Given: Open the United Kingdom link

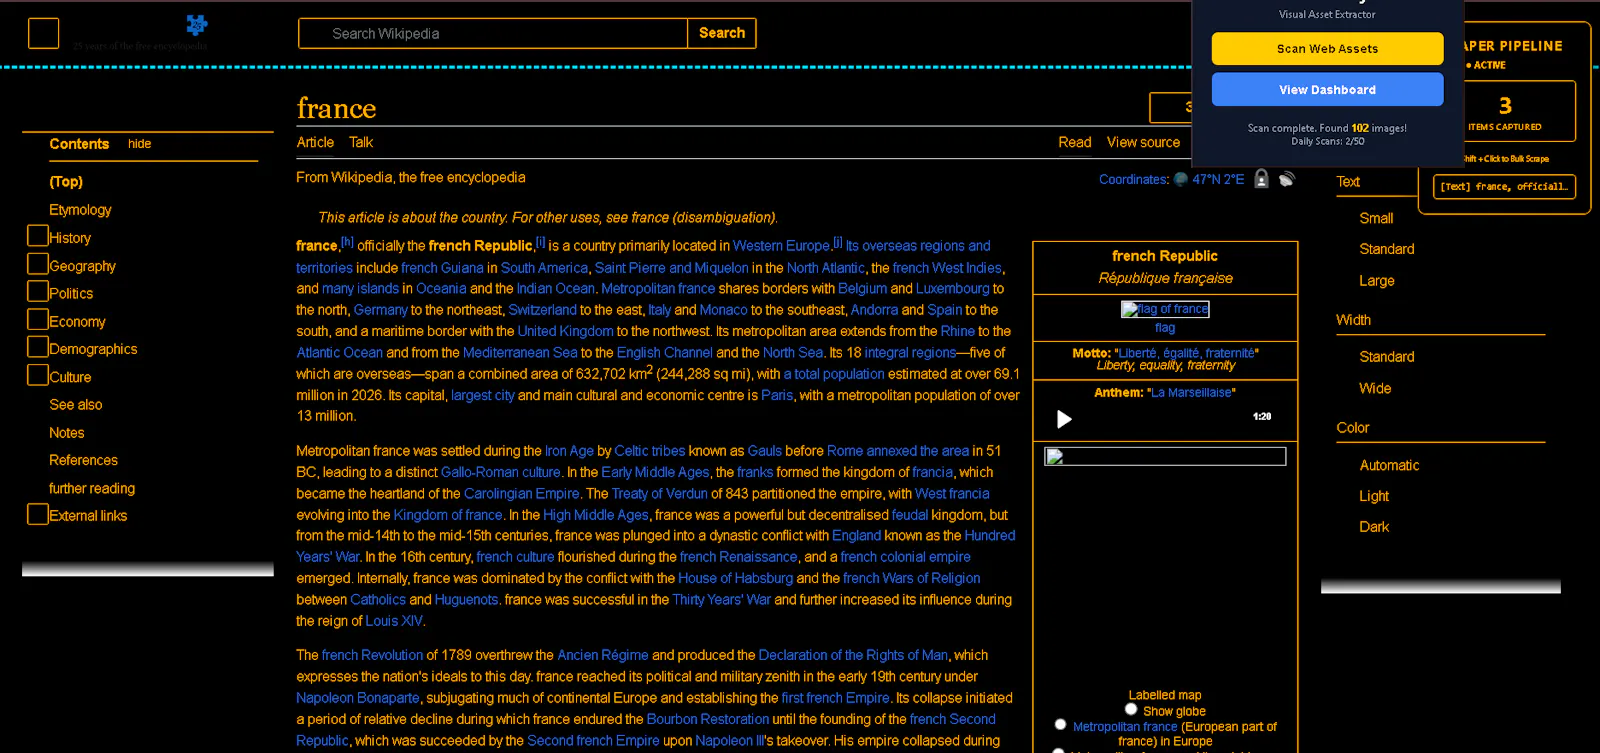Looking at the screenshot, I should pyautogui.click(x=565, y=331).
